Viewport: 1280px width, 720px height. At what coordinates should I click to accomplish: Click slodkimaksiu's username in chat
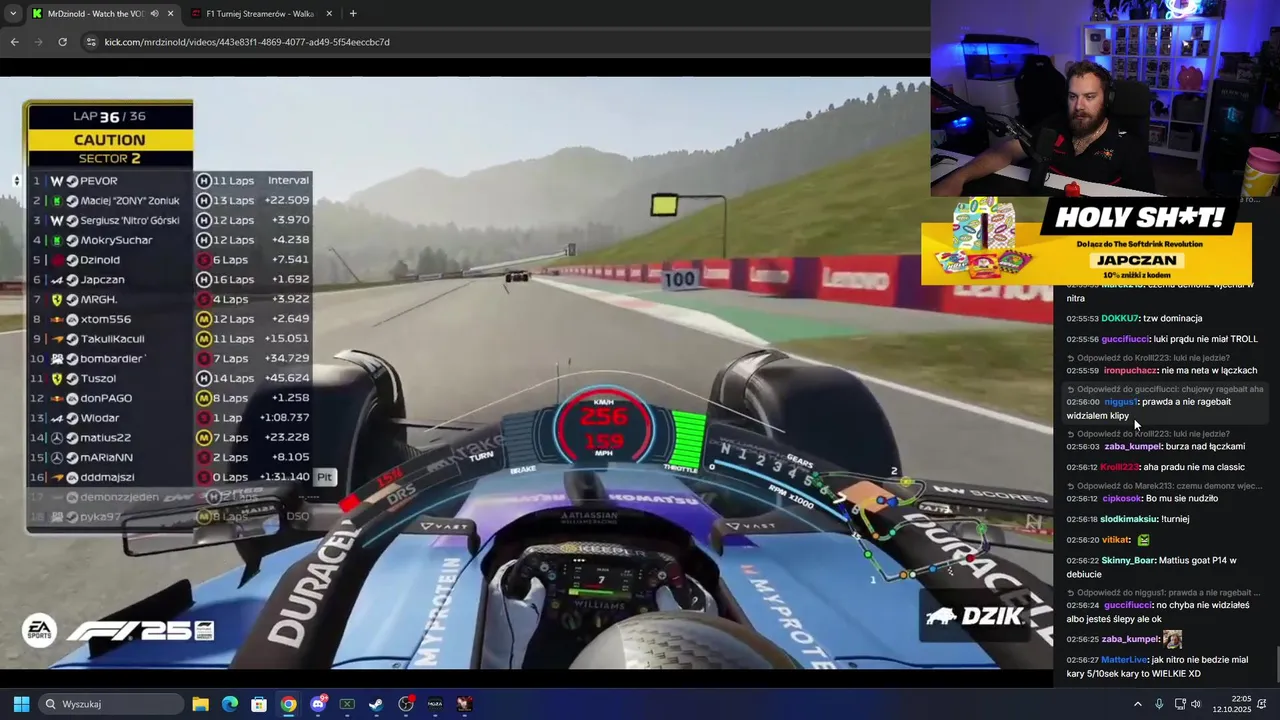coord(1129,519)
